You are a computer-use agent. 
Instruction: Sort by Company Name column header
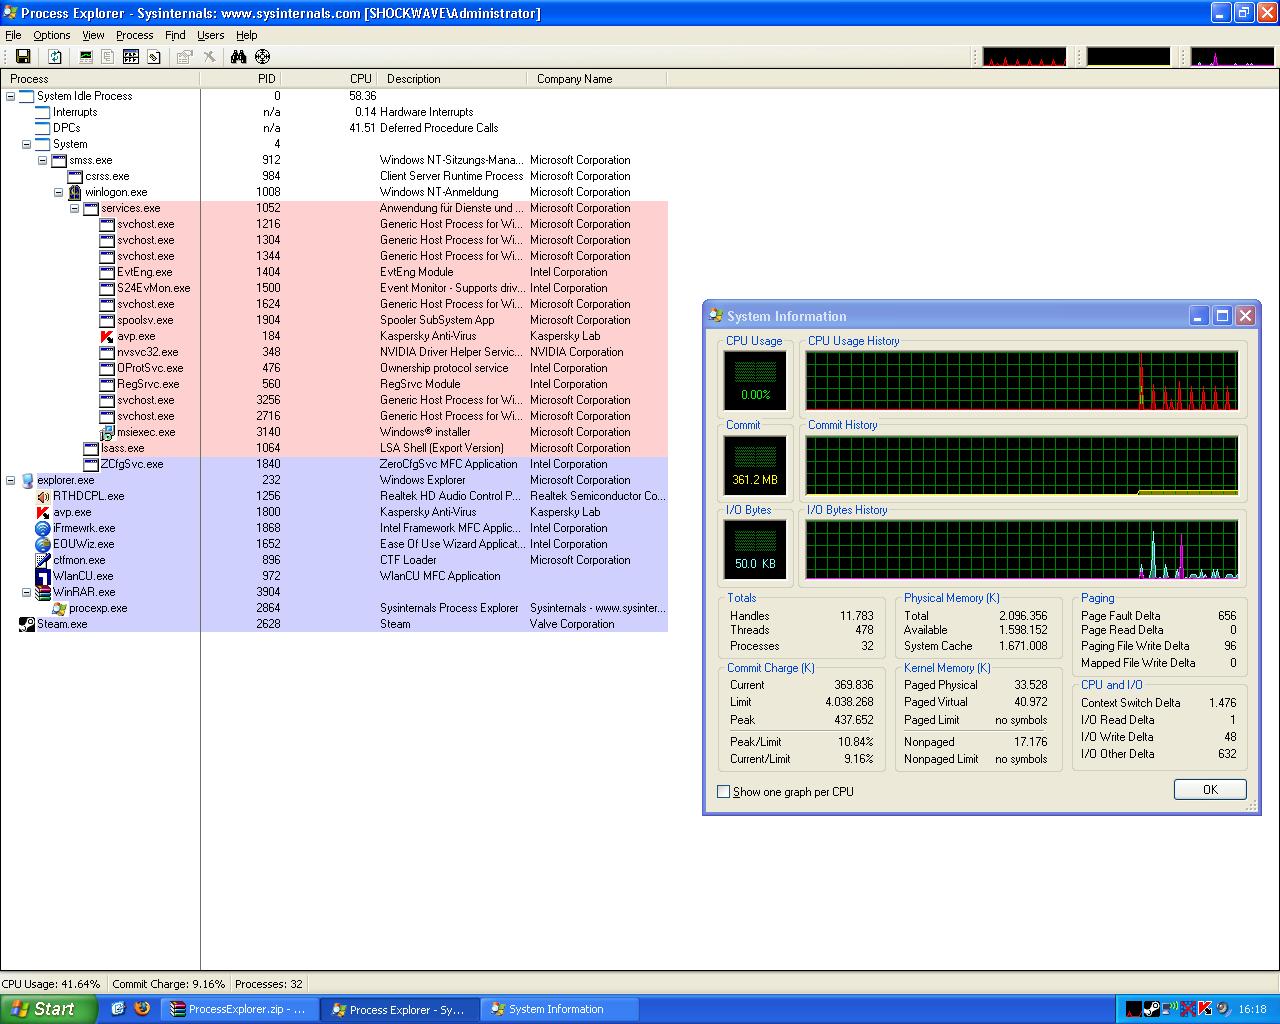pyautogui.click(x=596, y=79)
